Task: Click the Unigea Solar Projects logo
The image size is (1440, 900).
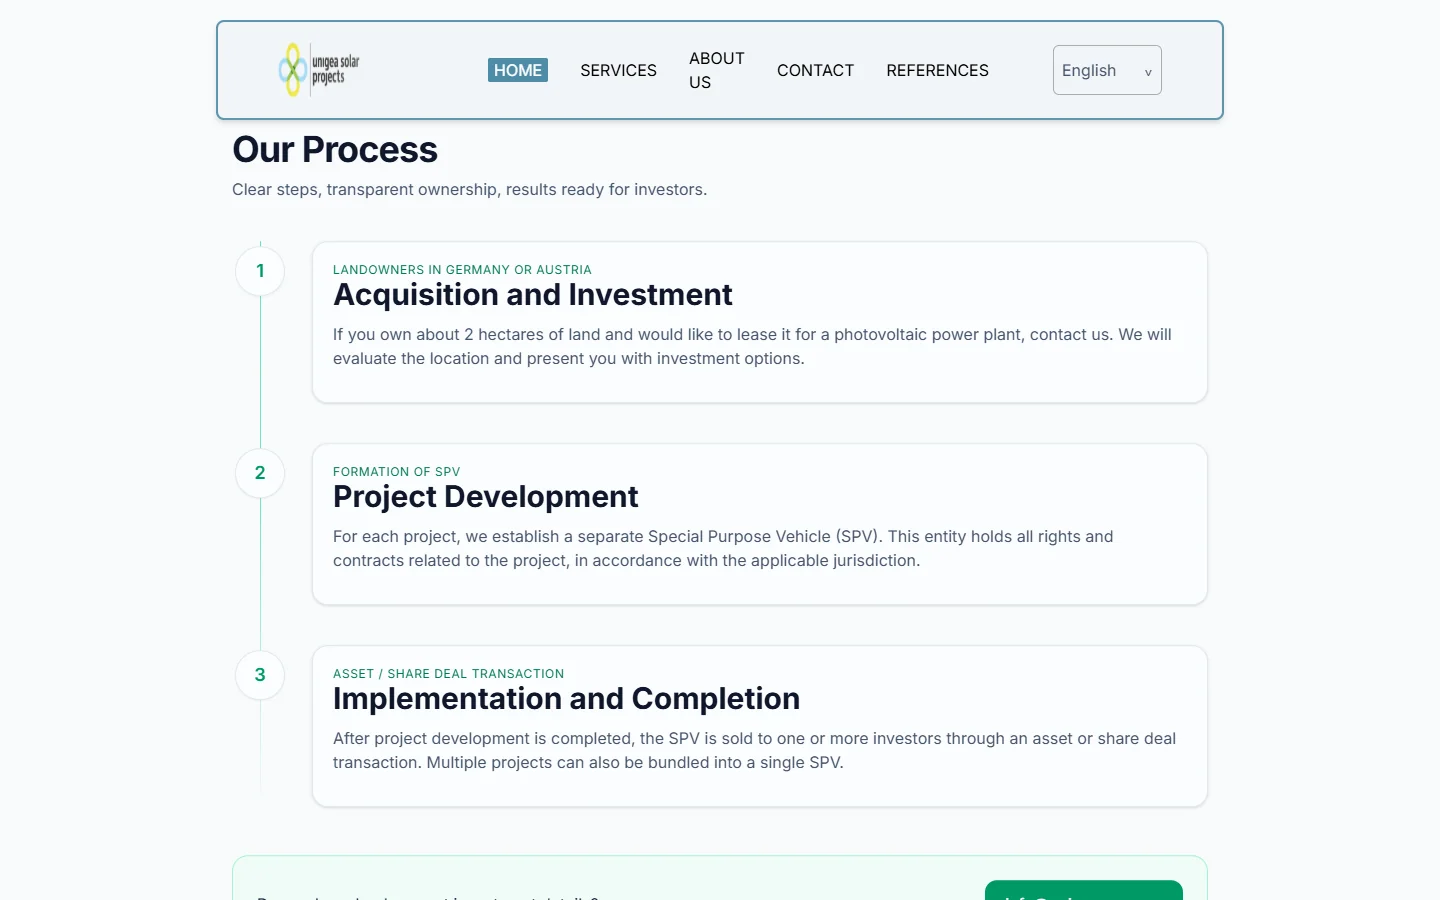Action: [319, 70]
